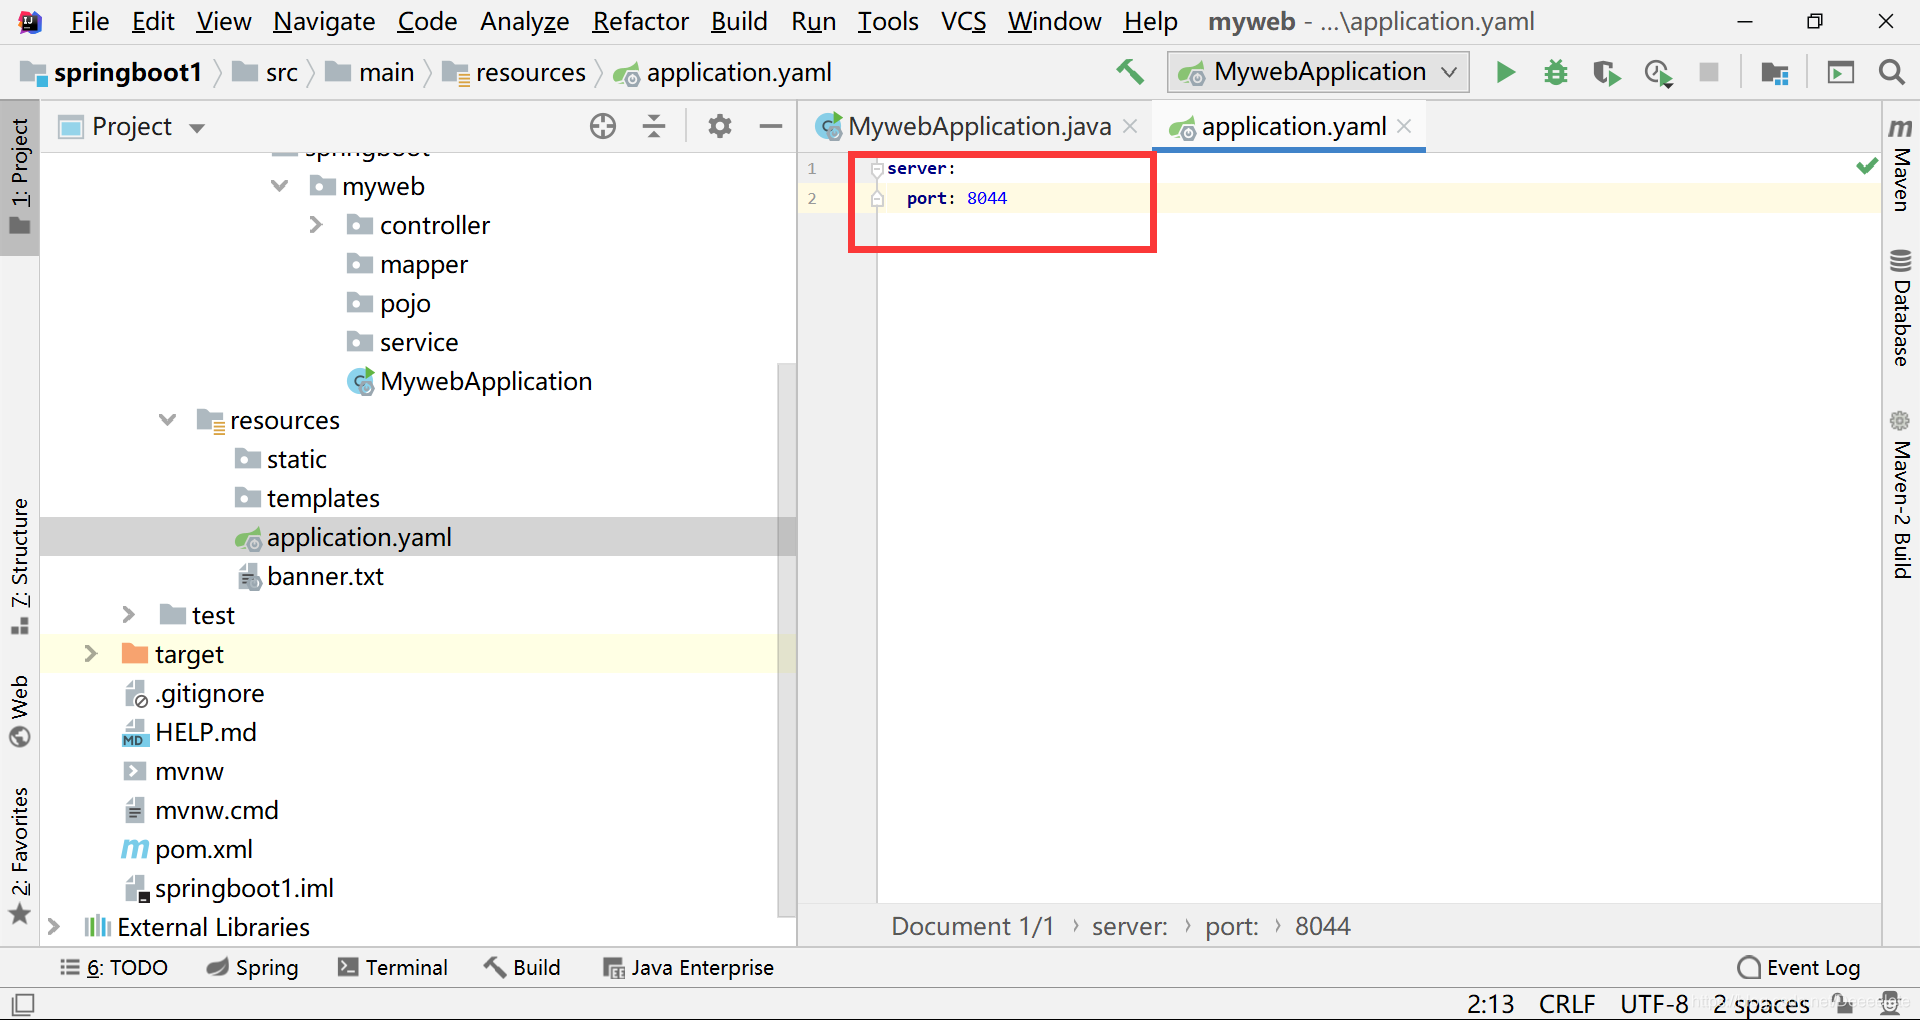Toggle tool window bars icon in status bar

point(23,1003)
